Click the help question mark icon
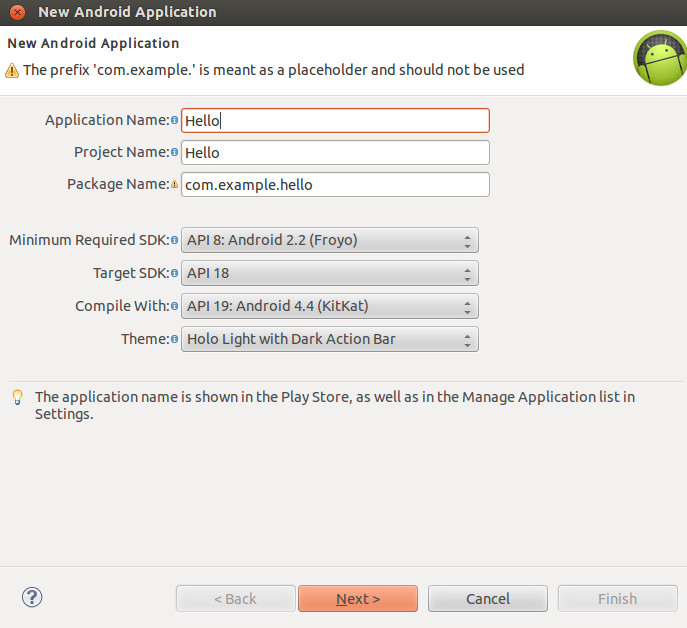Viewport: 687px width, 628px height. click(x=32, y=598)
